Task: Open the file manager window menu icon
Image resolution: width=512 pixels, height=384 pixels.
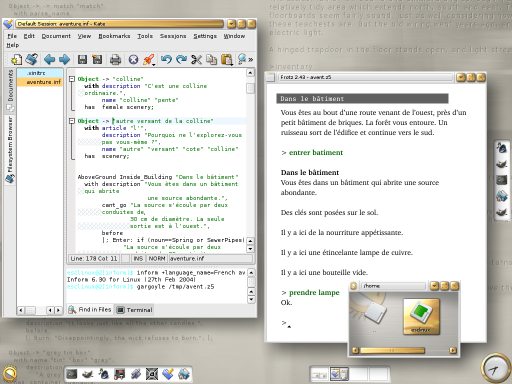Action: click(354, 286)
